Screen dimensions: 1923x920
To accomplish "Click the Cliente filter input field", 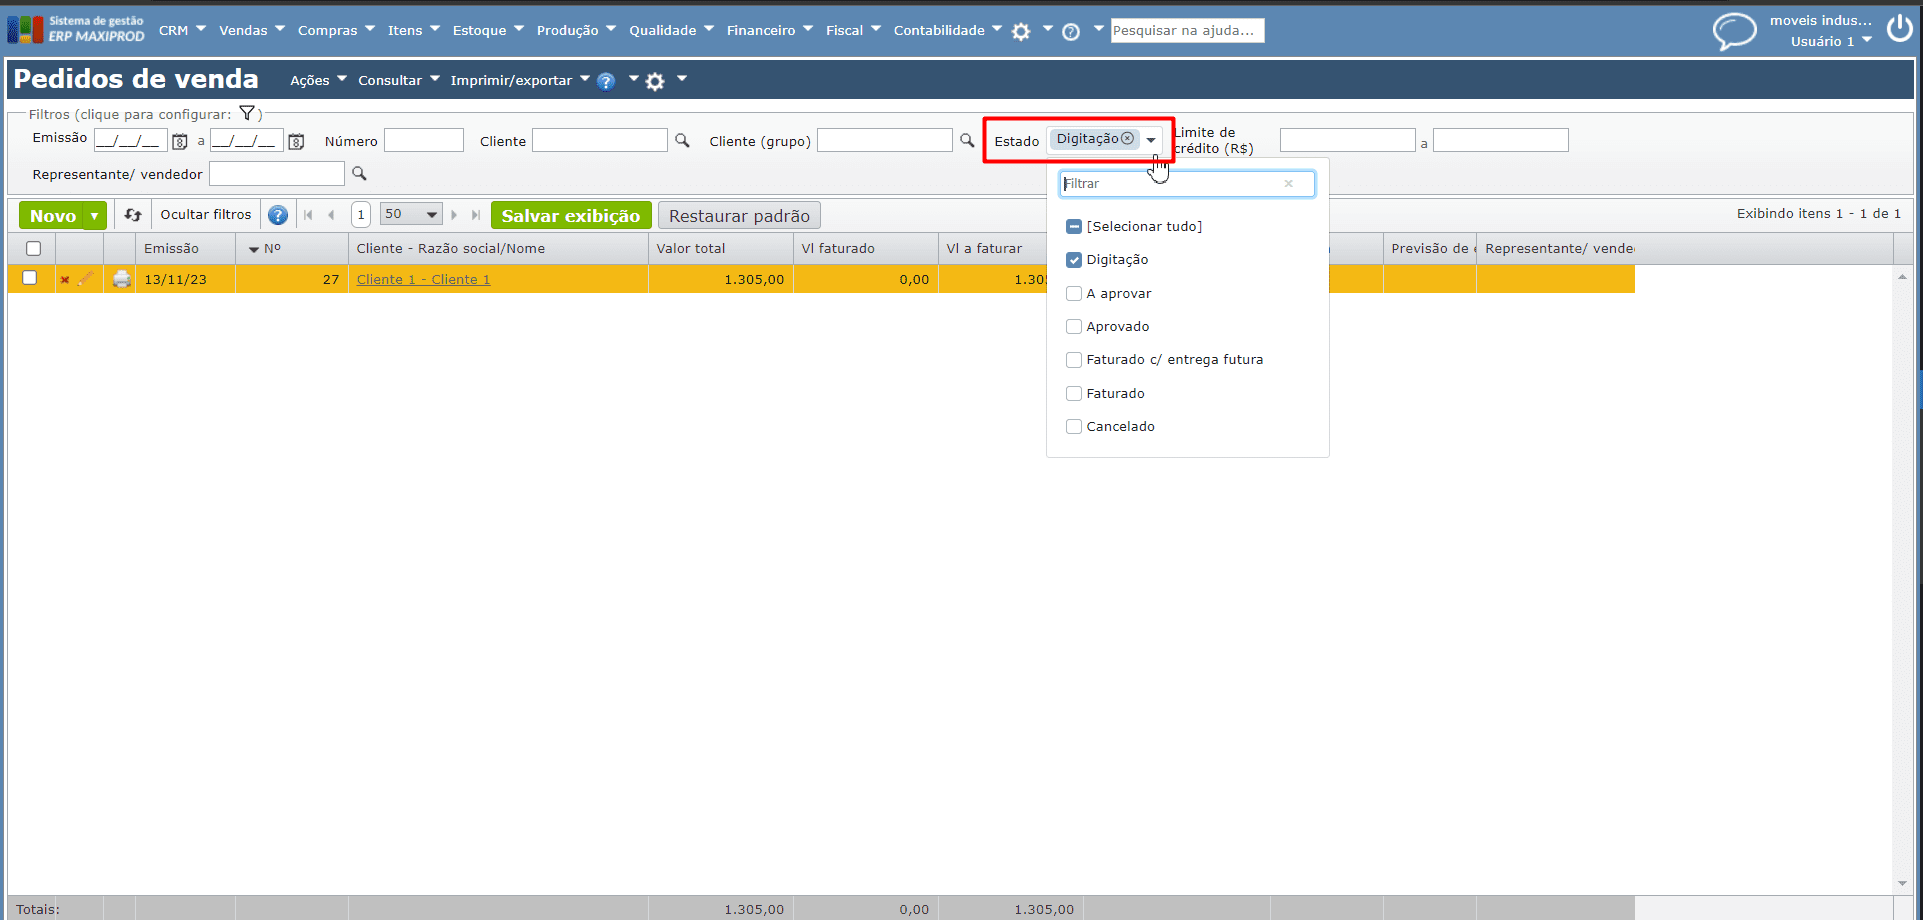I will pyautogui.click(x=600, y=140).
